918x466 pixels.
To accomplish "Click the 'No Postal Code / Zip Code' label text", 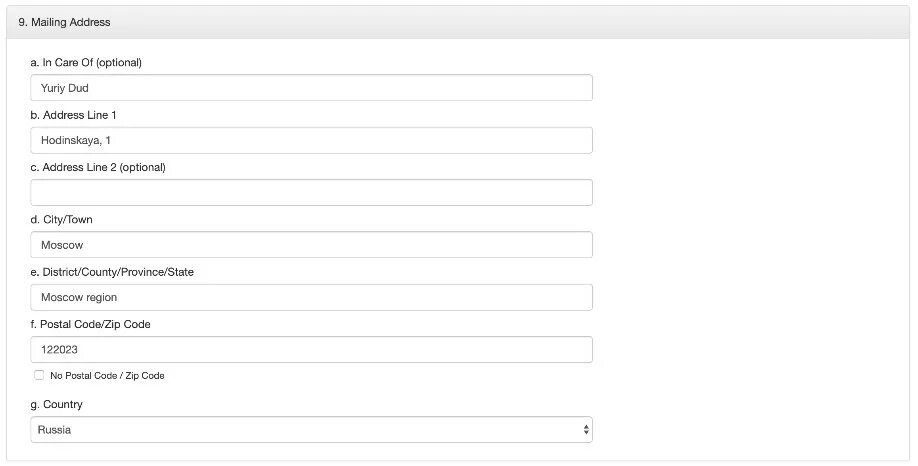I will [x=107, y=376].
